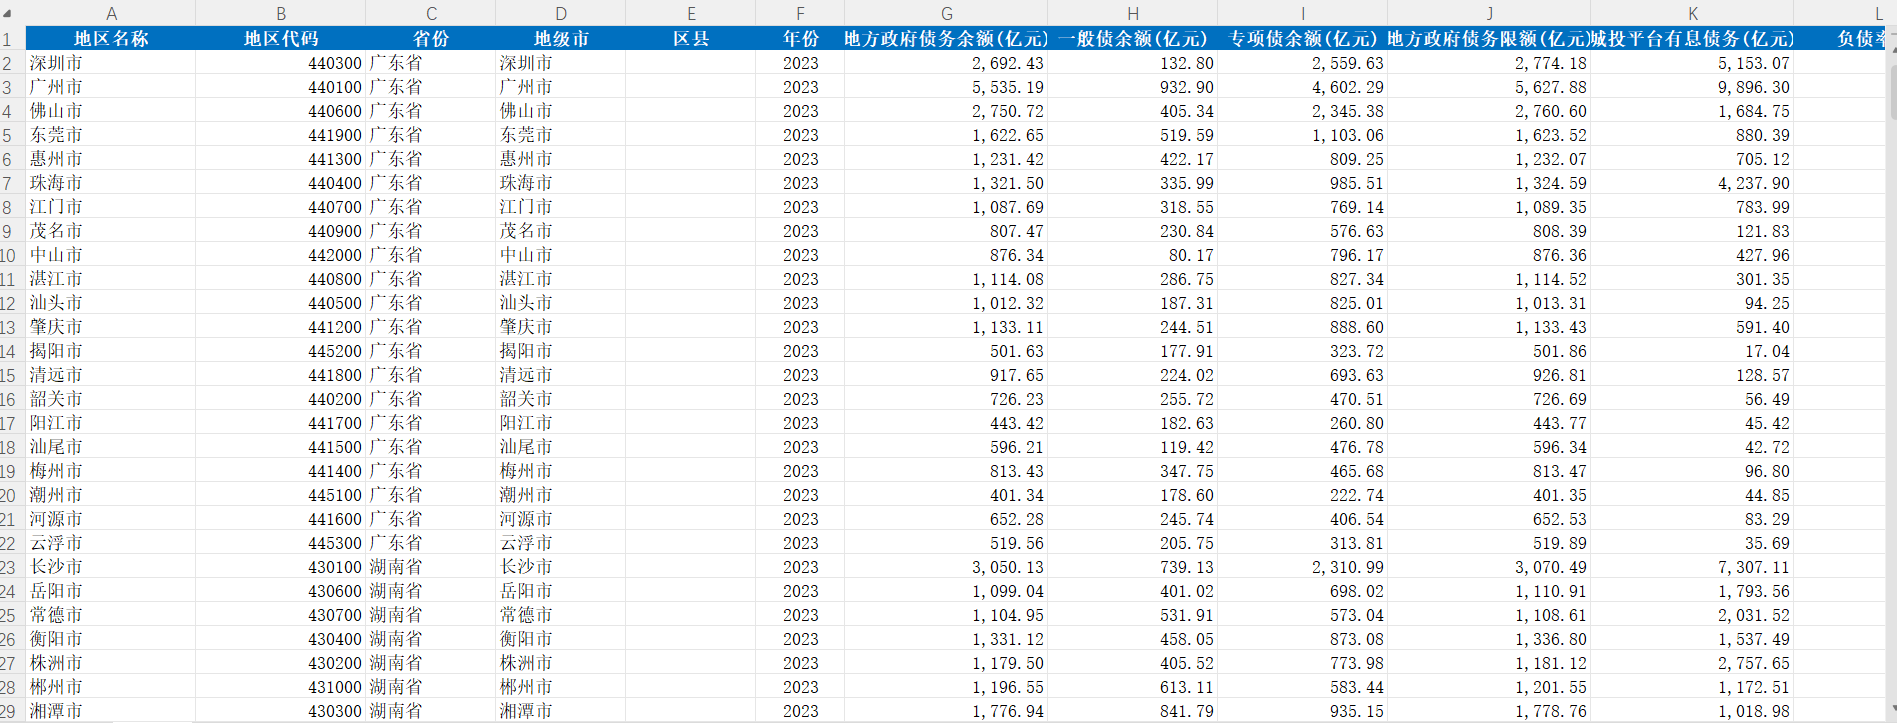Click the 专项债余额(亿元) header cell
This screenshot has width=1897, height=723.
tap(1302, 39)
